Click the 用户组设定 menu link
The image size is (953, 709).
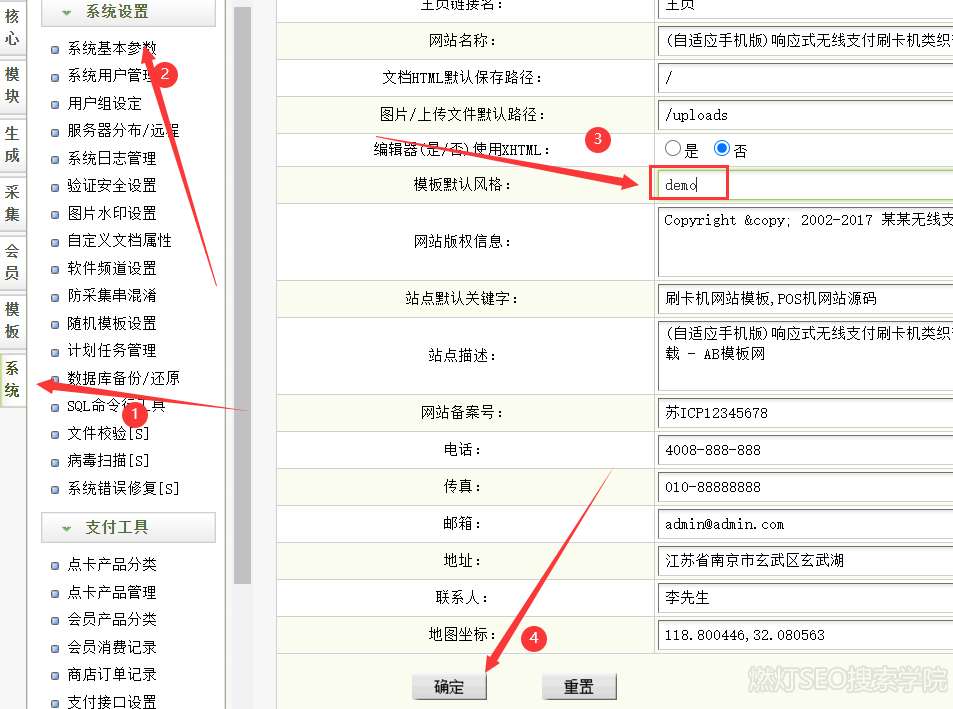click(104, 103)
